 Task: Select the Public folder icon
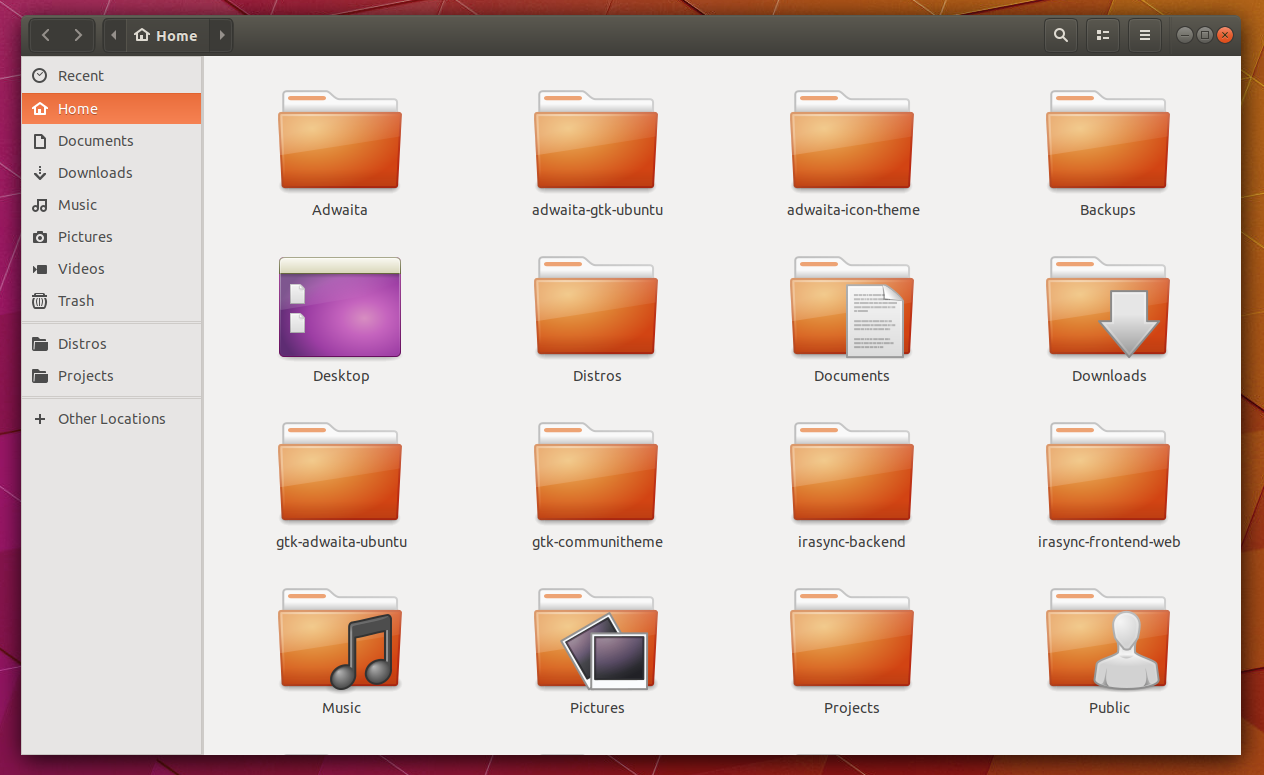[x=1108, y=638]
